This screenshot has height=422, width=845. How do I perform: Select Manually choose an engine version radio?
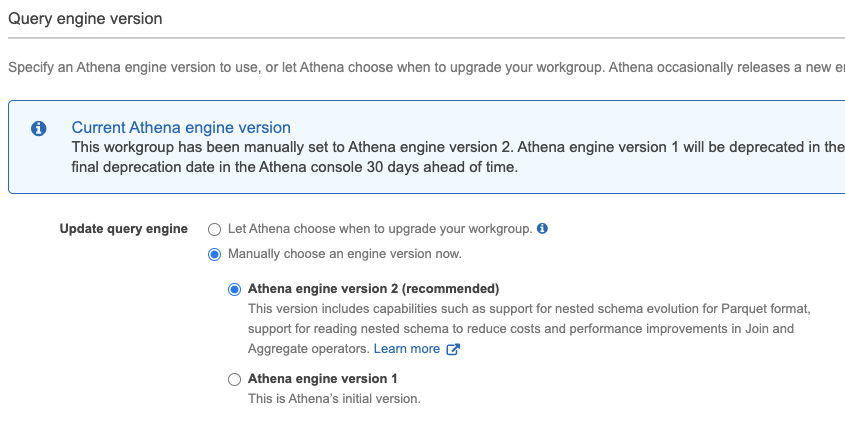214,254
